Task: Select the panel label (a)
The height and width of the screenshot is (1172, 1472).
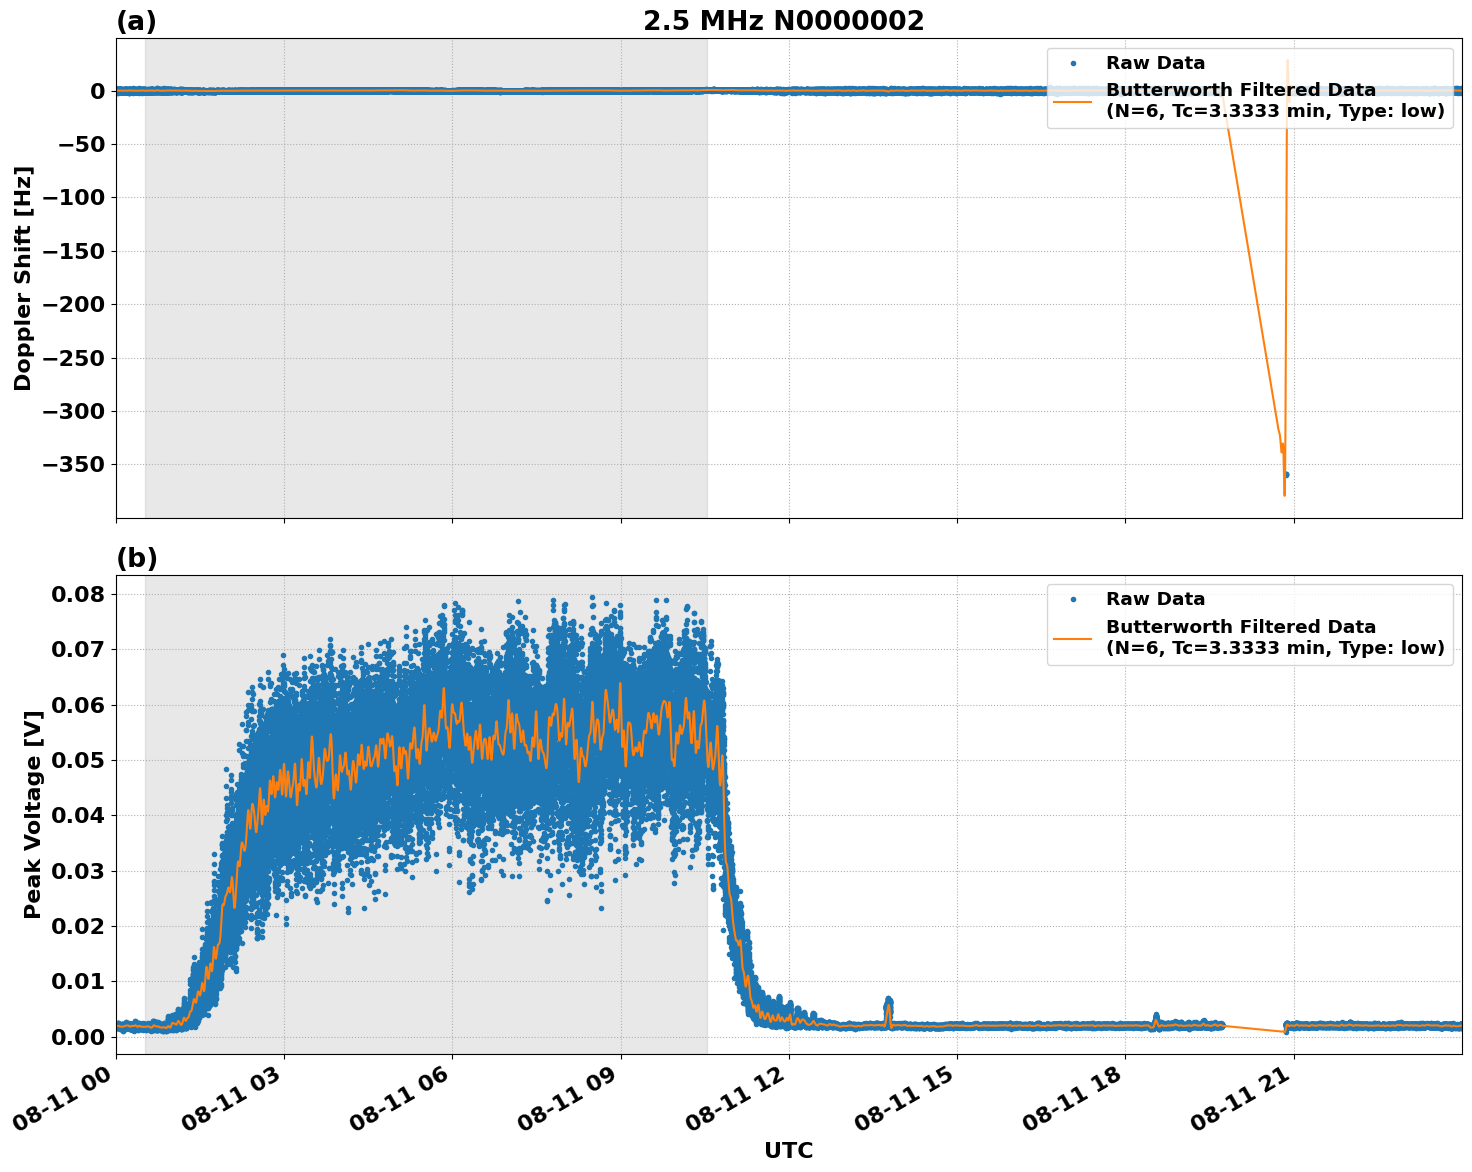Action: click(x=139, y=18)
